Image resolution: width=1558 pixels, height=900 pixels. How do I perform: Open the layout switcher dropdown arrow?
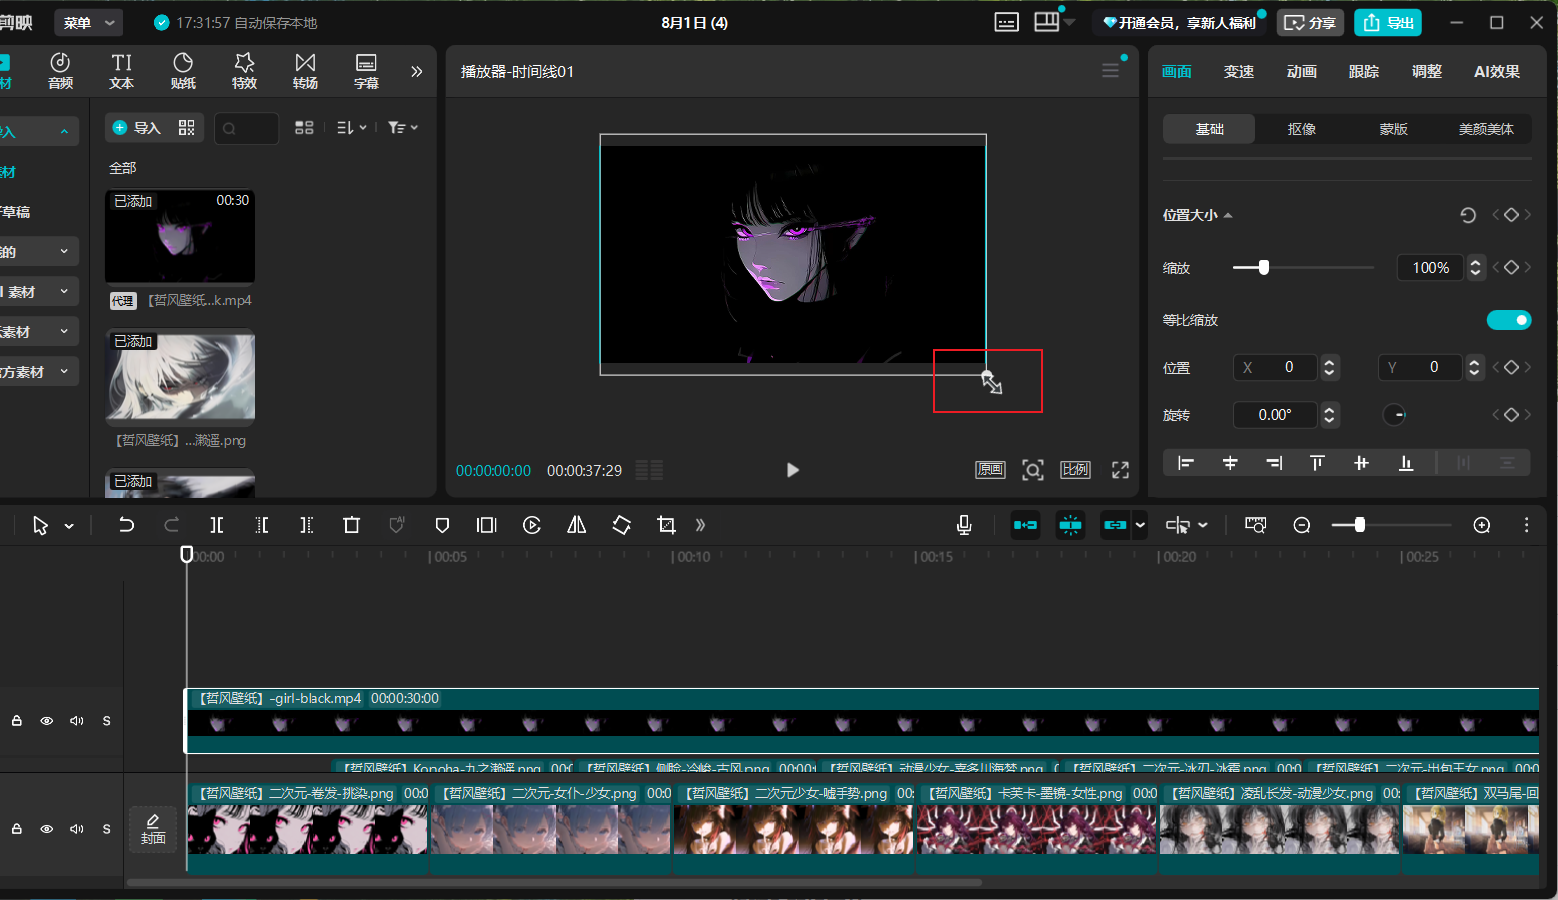[1070, 22]
